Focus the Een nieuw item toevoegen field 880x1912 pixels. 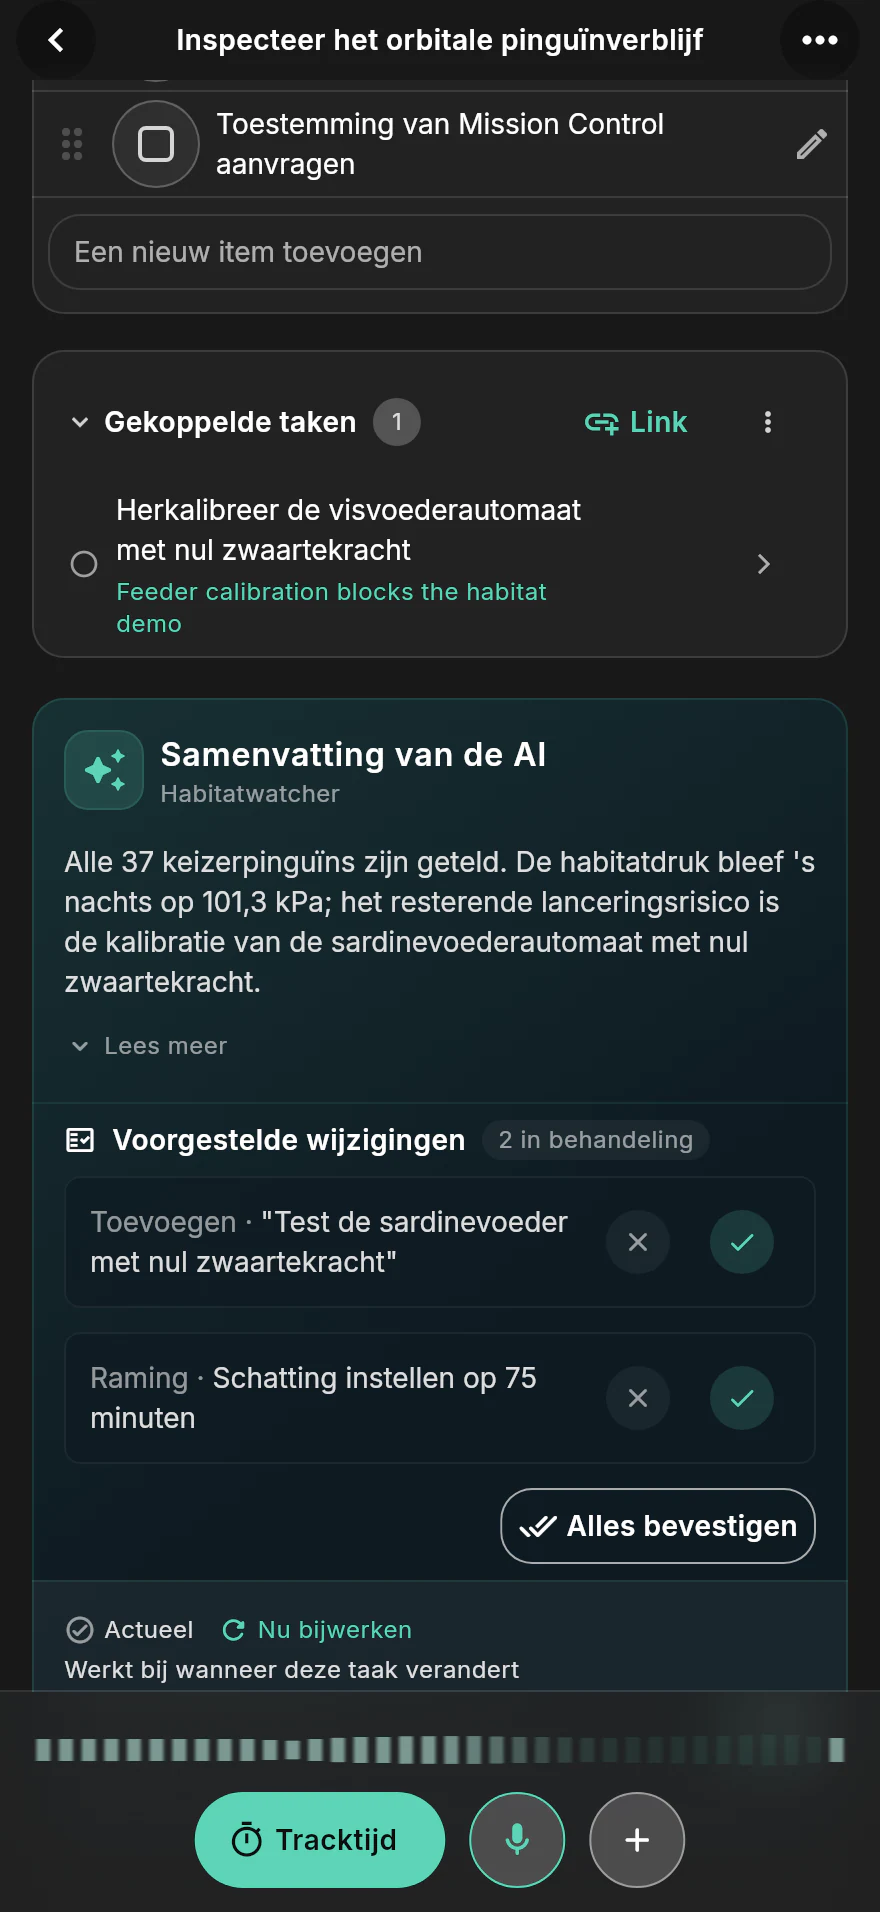click(440, 252)
